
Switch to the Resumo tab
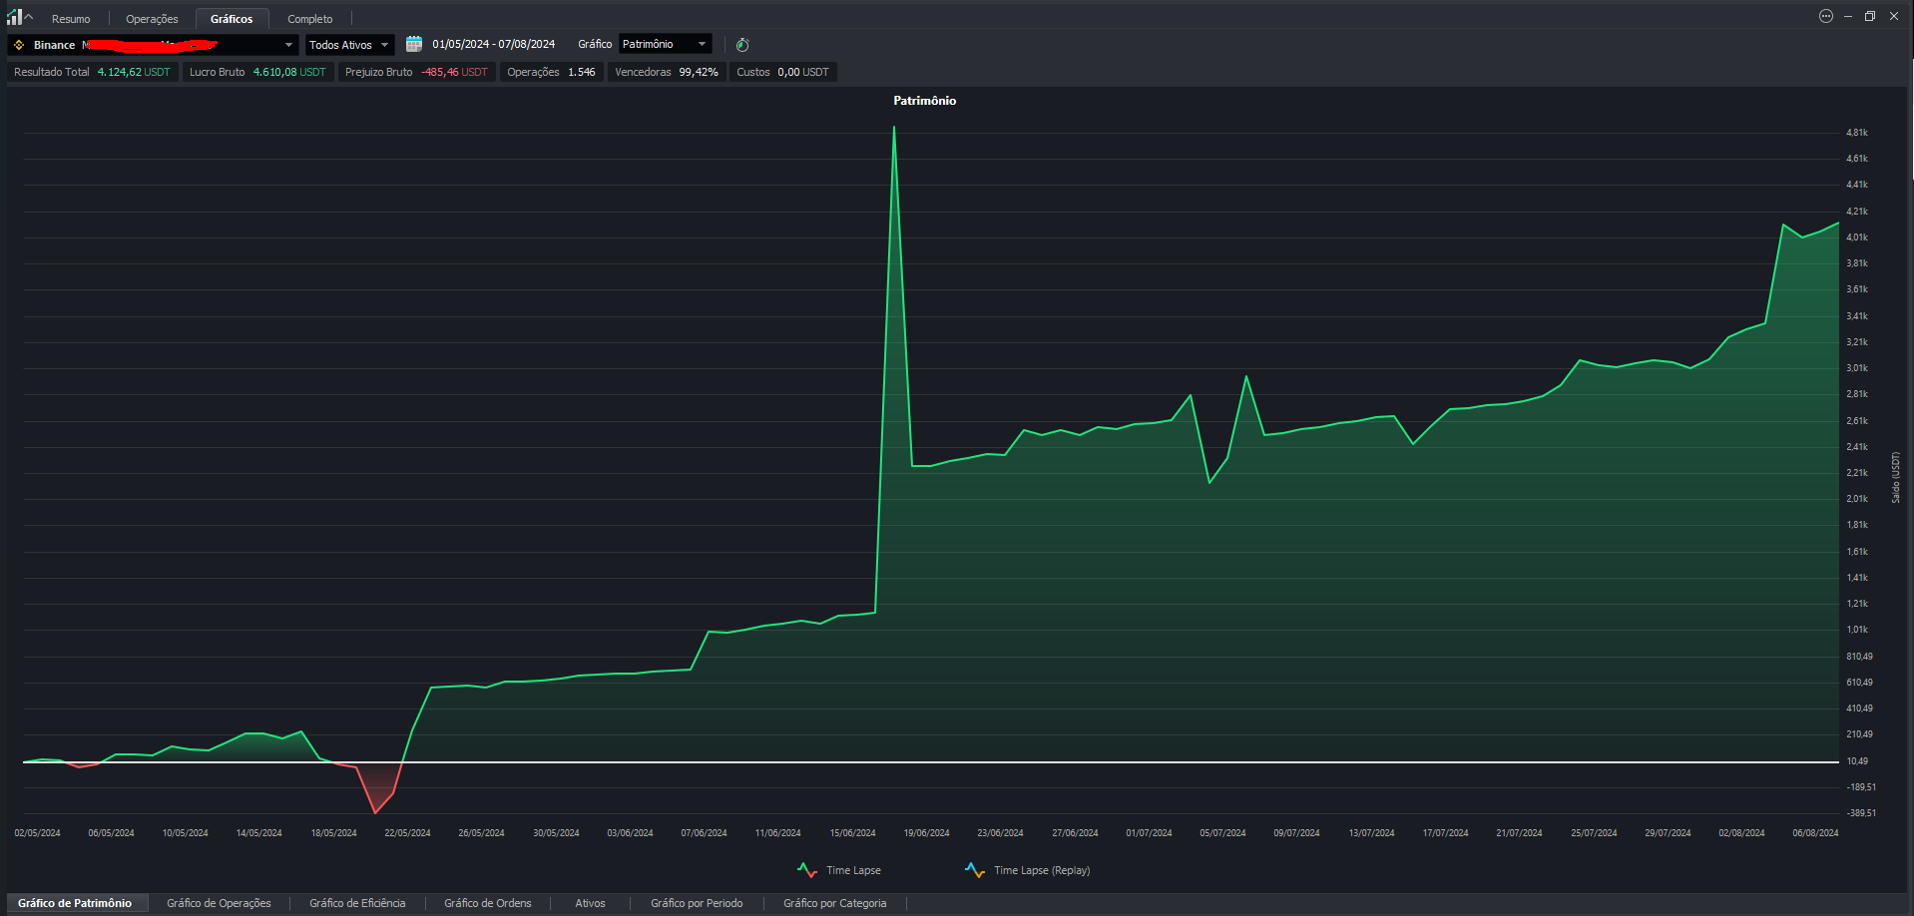(71, 19)
